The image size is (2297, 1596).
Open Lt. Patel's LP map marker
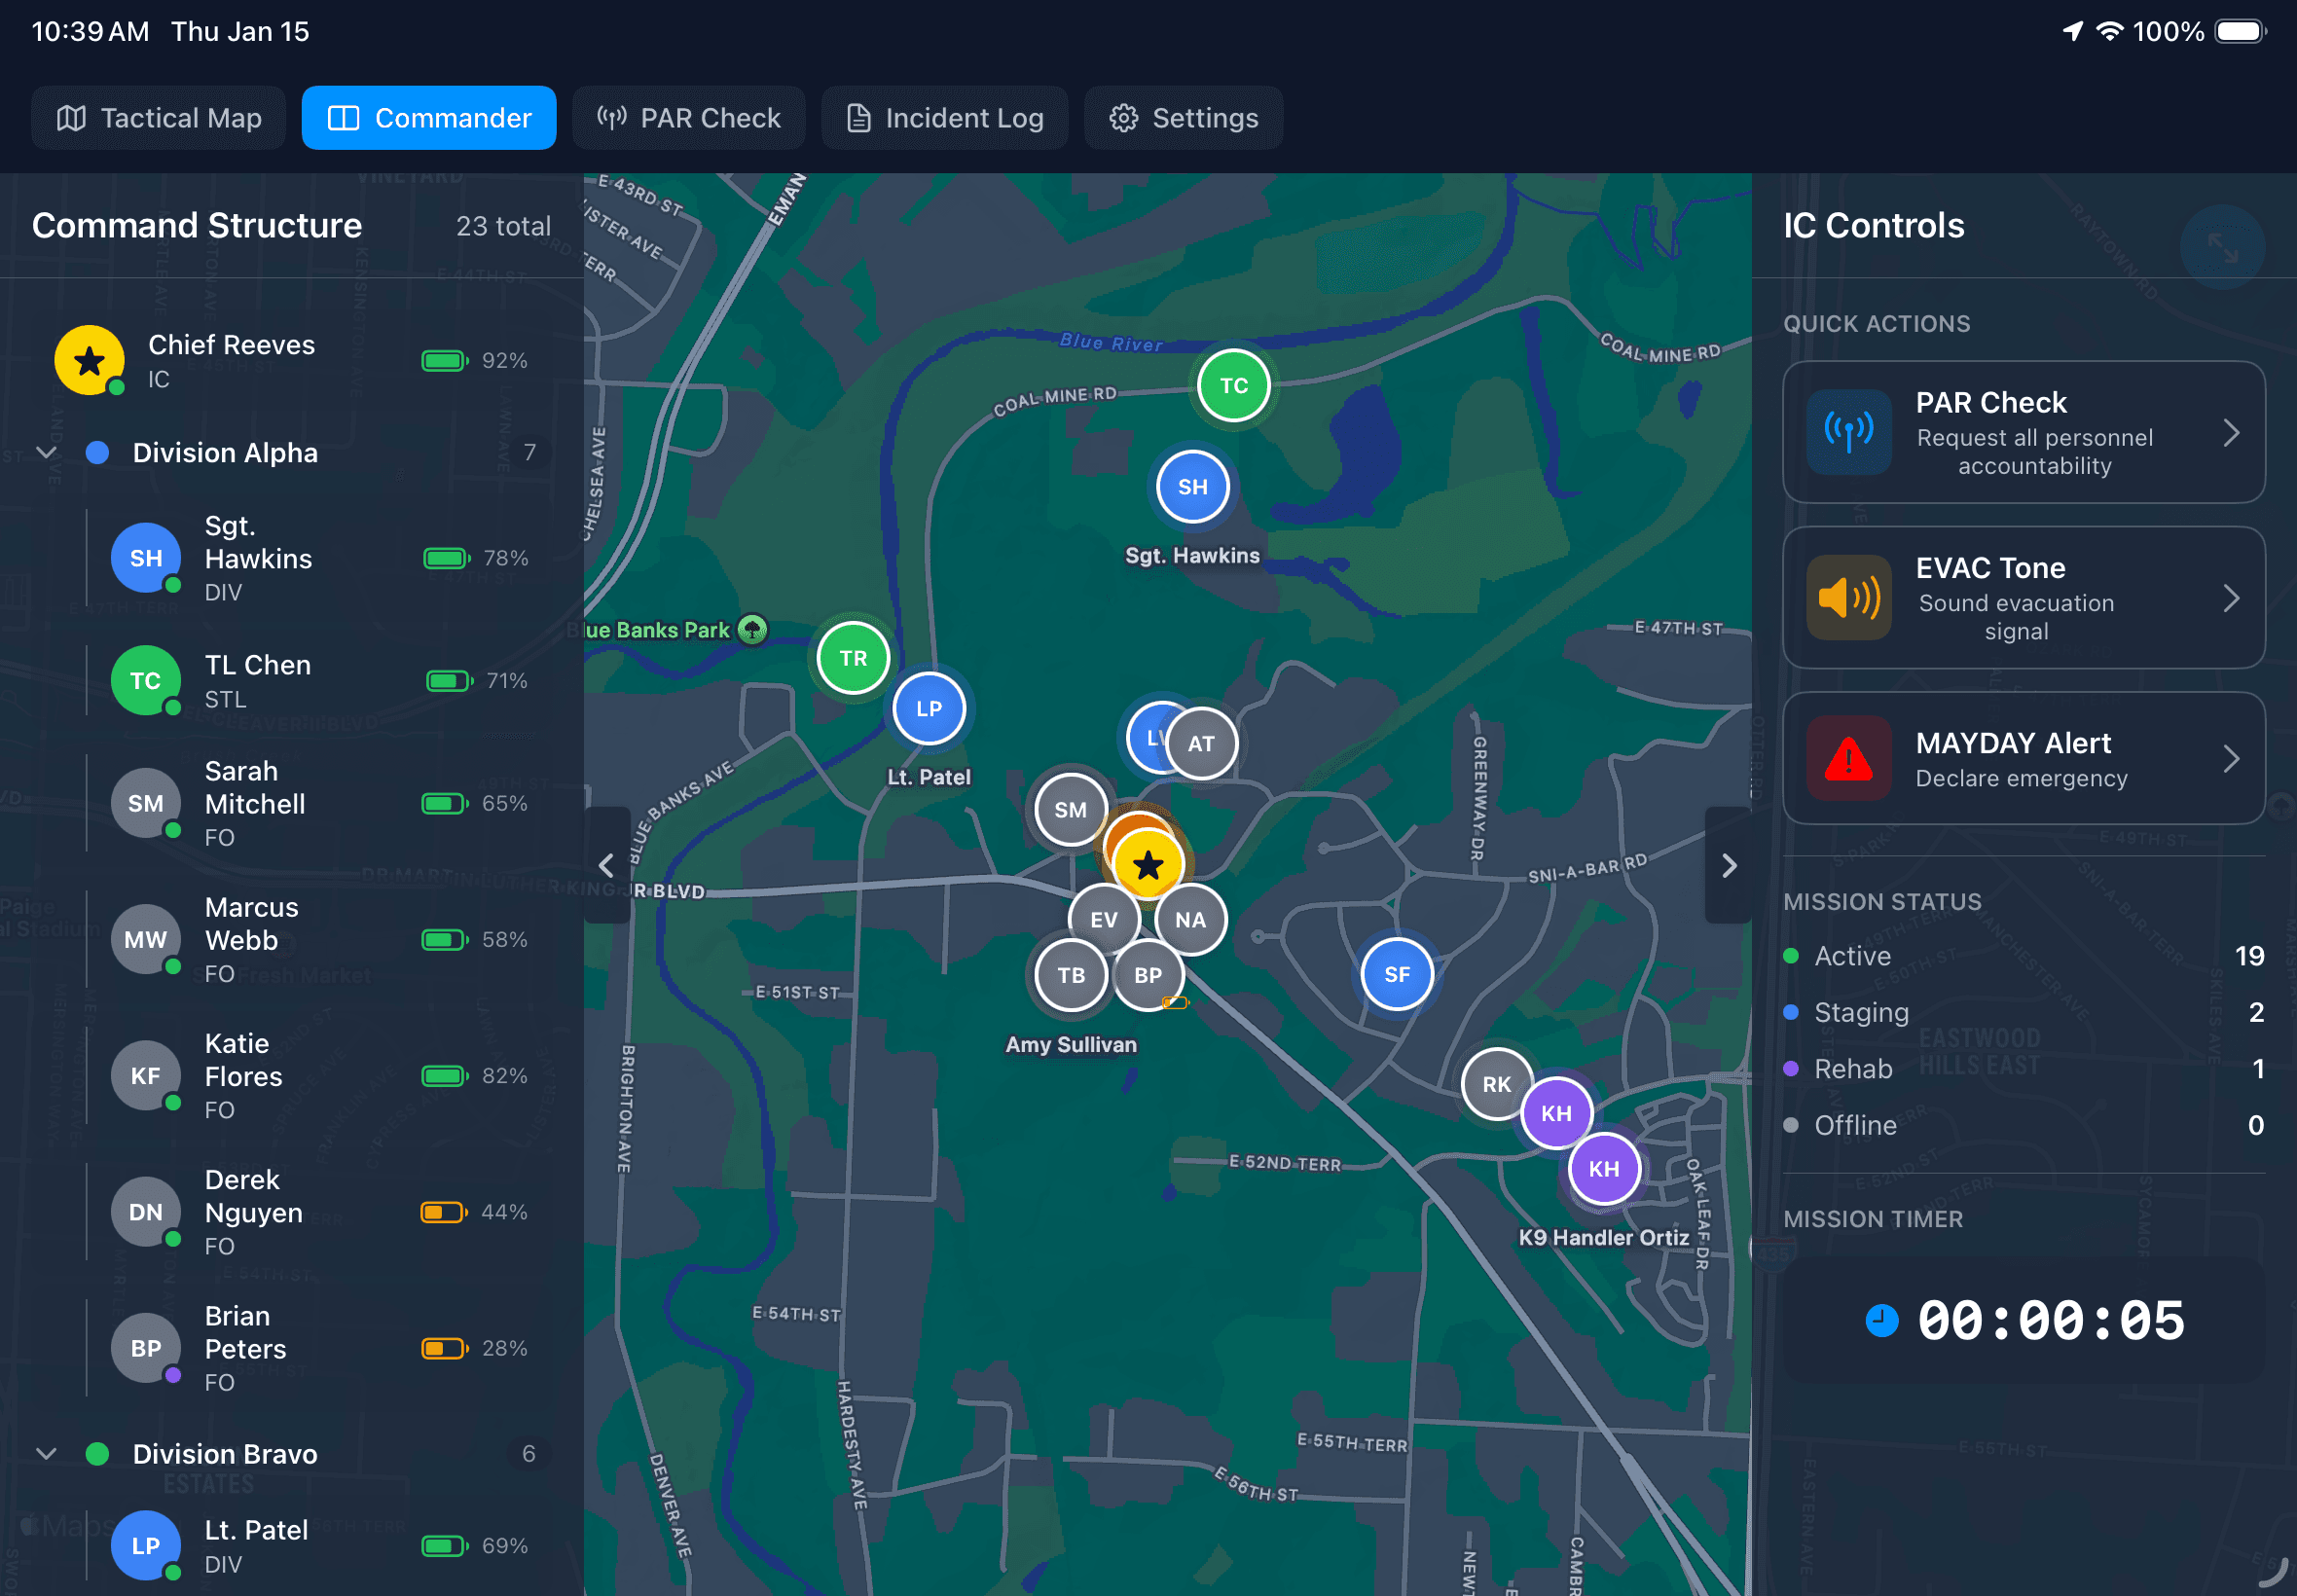(928, 708)
